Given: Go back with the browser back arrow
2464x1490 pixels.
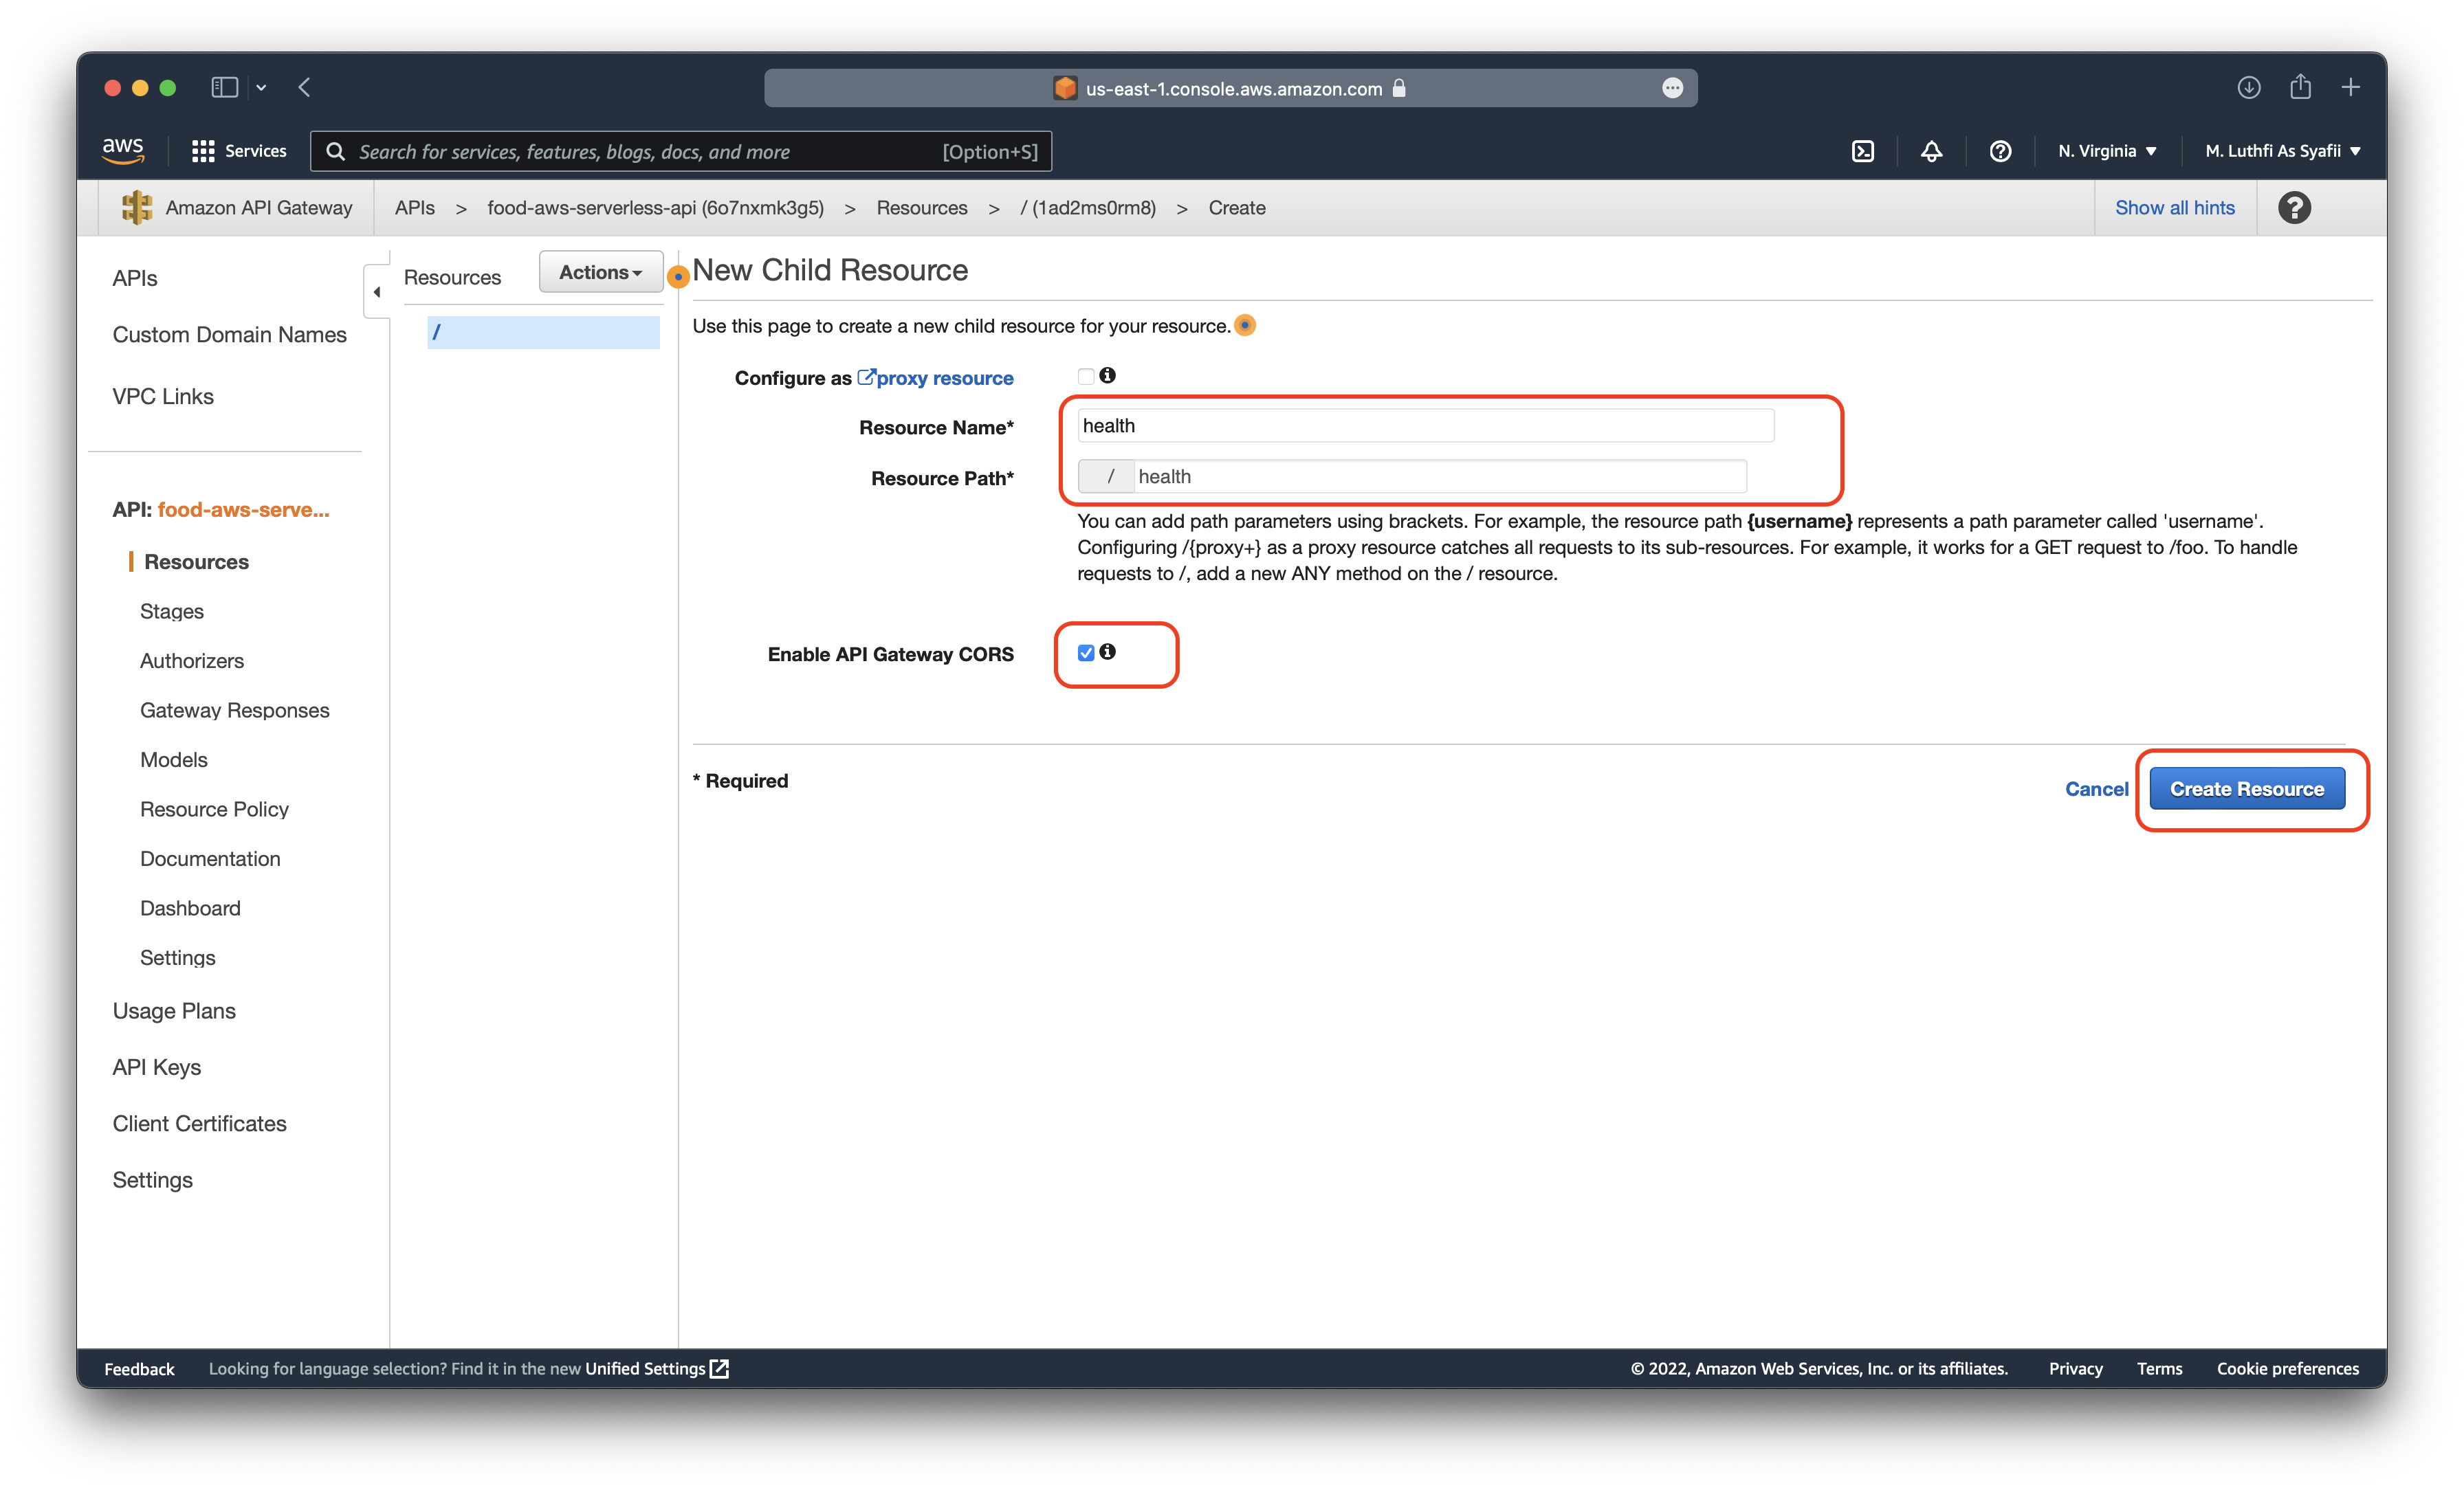Looking at the screenshot, I should tap(305, 88).
